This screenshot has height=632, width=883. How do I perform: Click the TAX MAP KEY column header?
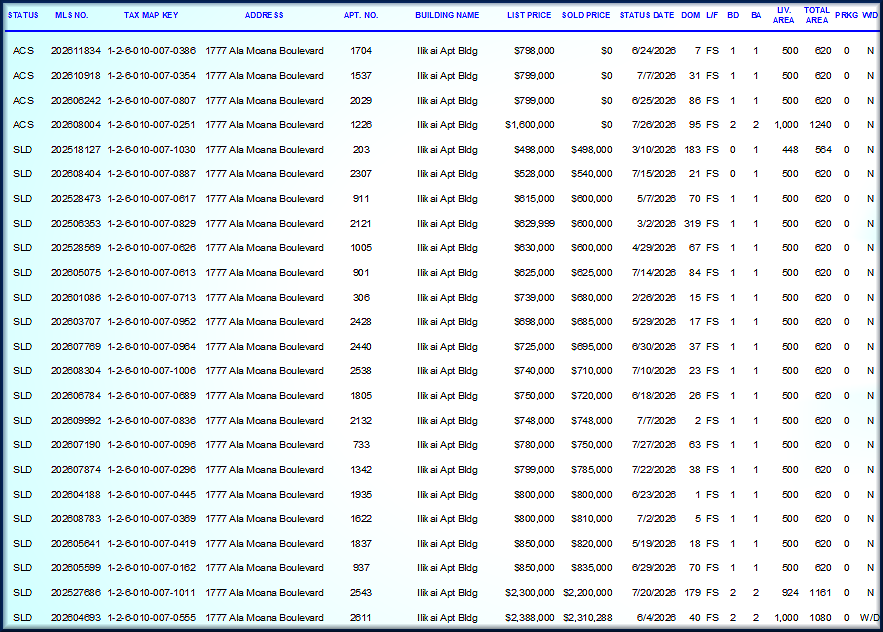151,15
